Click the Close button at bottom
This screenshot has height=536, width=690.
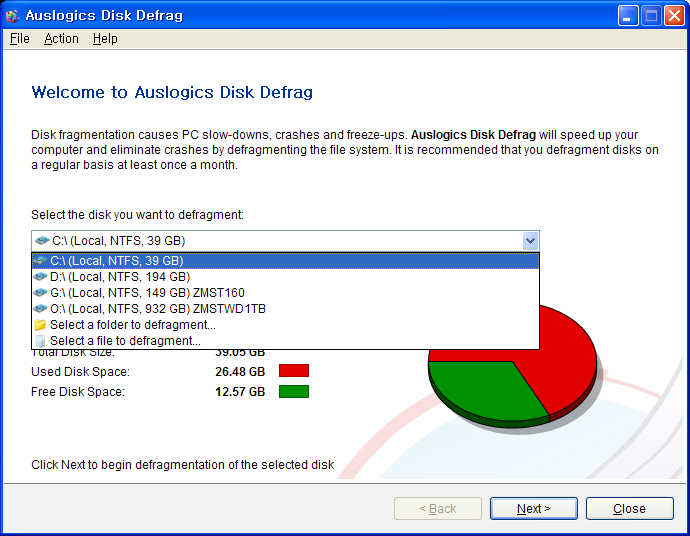629,509
